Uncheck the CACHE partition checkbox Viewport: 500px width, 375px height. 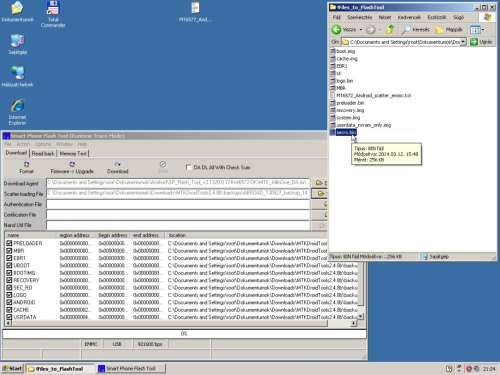tap(9, 310)
